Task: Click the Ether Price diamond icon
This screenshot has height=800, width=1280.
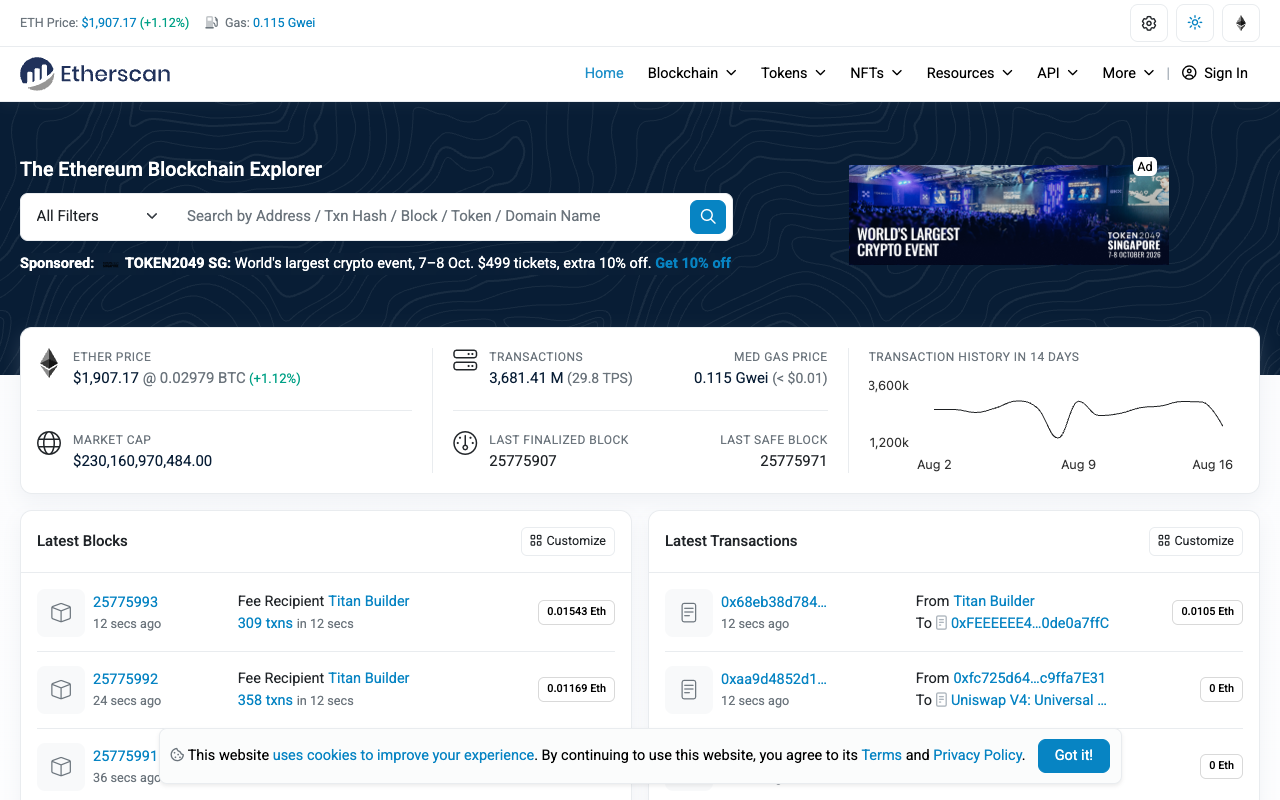Action: [x=49, y=363]
